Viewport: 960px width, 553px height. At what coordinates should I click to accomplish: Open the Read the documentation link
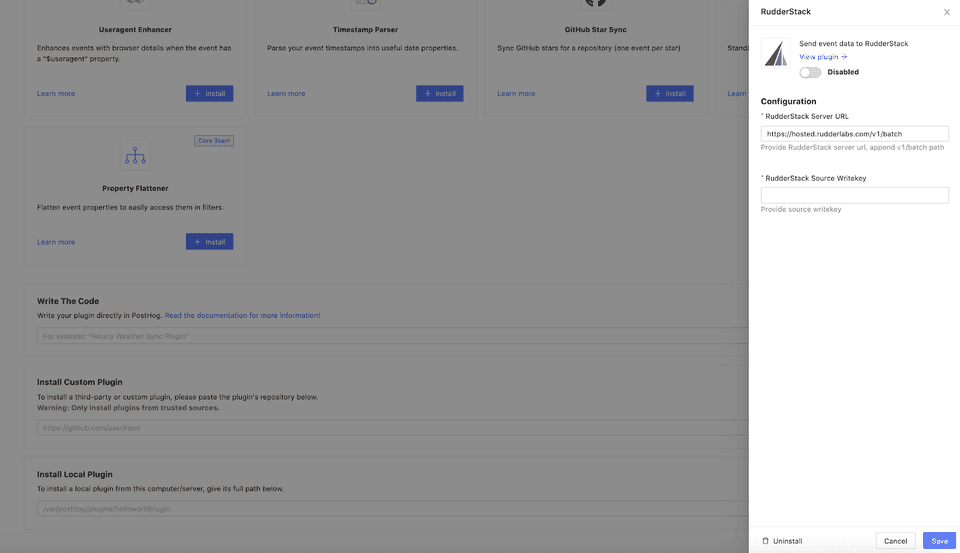242,315
